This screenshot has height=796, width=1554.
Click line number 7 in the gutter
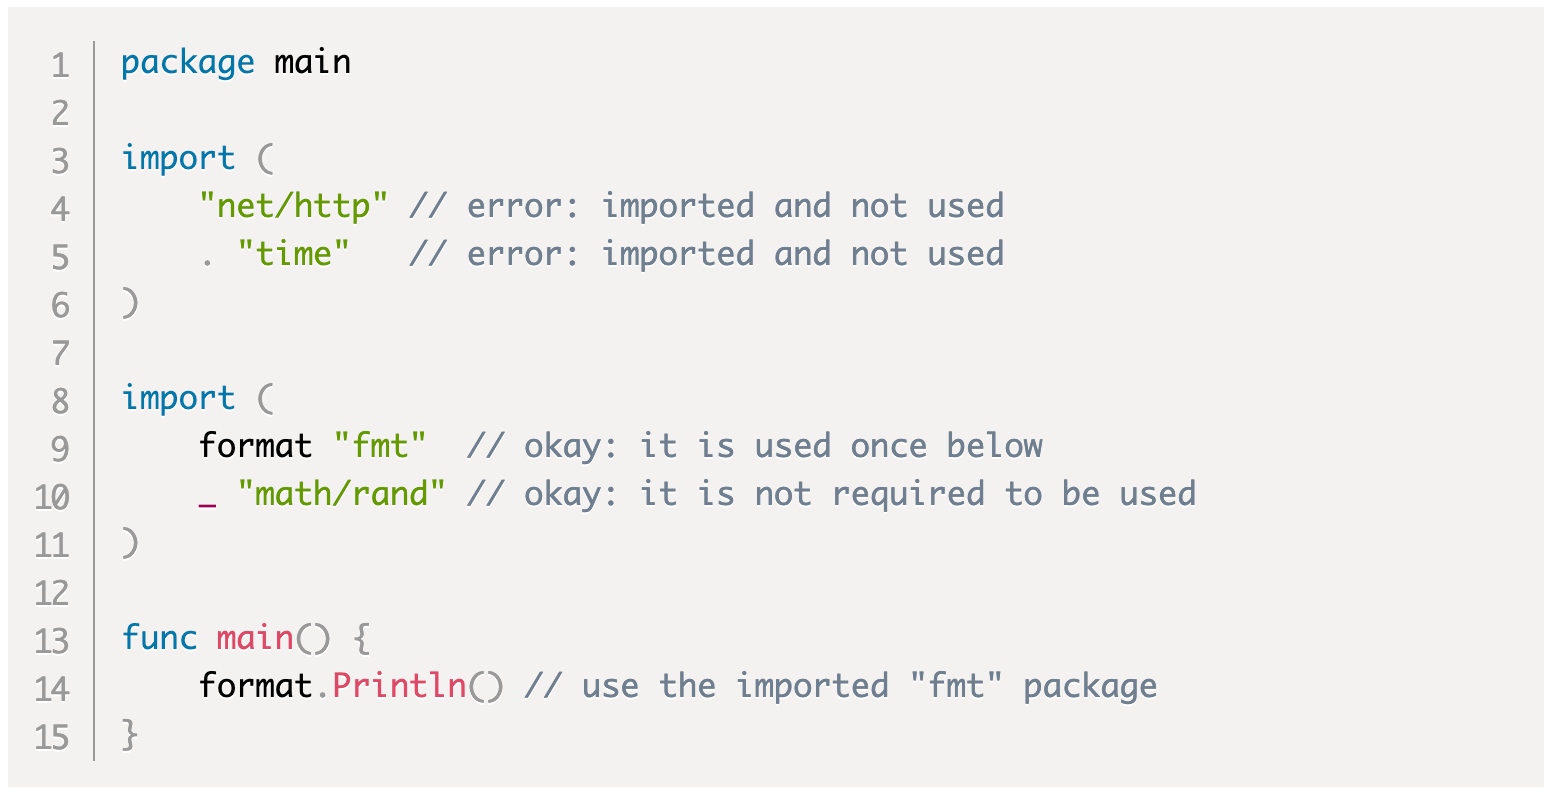[x=60, y=354]
